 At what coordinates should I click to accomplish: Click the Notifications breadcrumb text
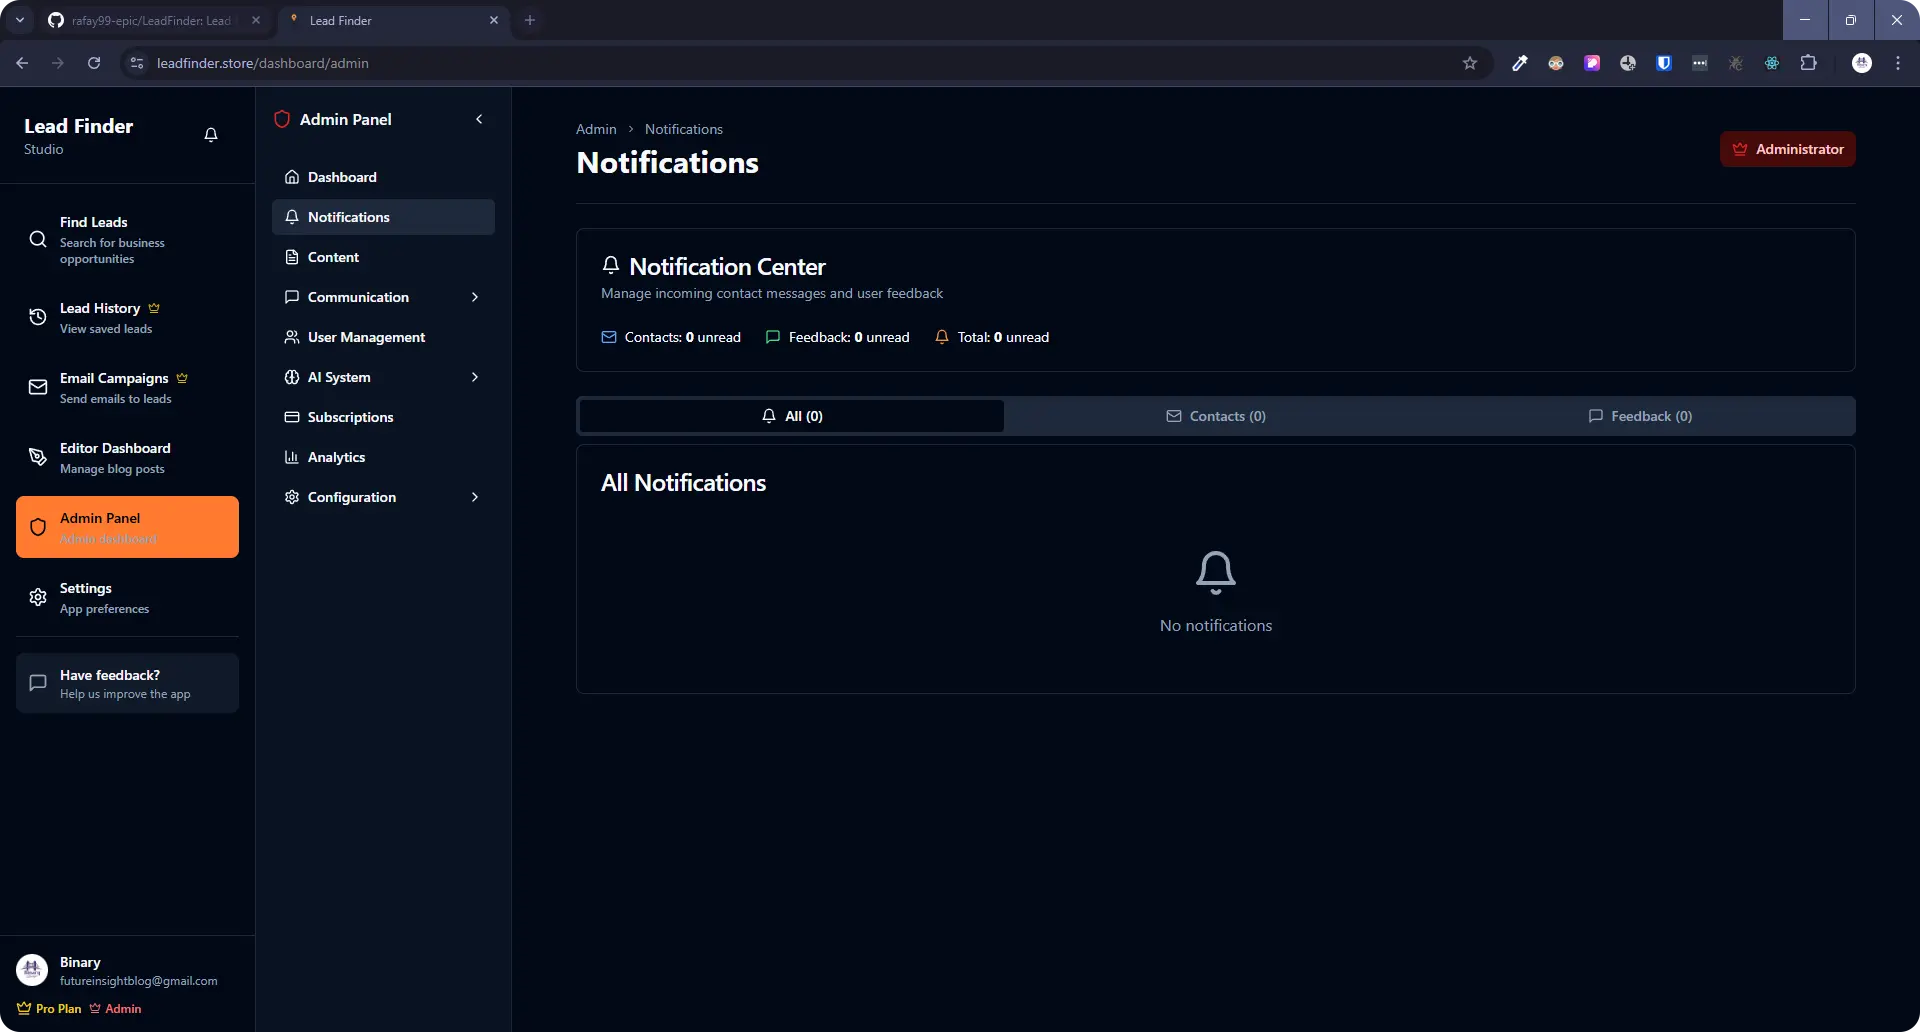[x=683, y=129]
